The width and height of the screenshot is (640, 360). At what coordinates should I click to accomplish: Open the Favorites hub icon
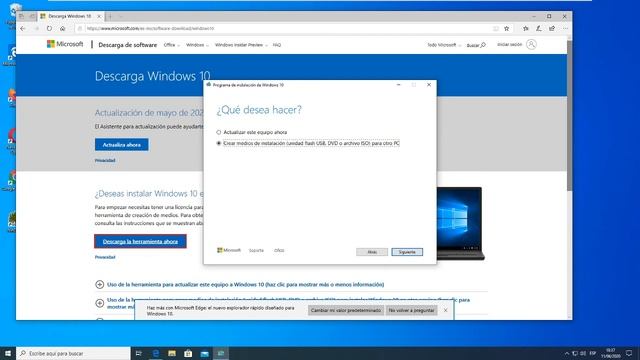[x=526, y=29]
